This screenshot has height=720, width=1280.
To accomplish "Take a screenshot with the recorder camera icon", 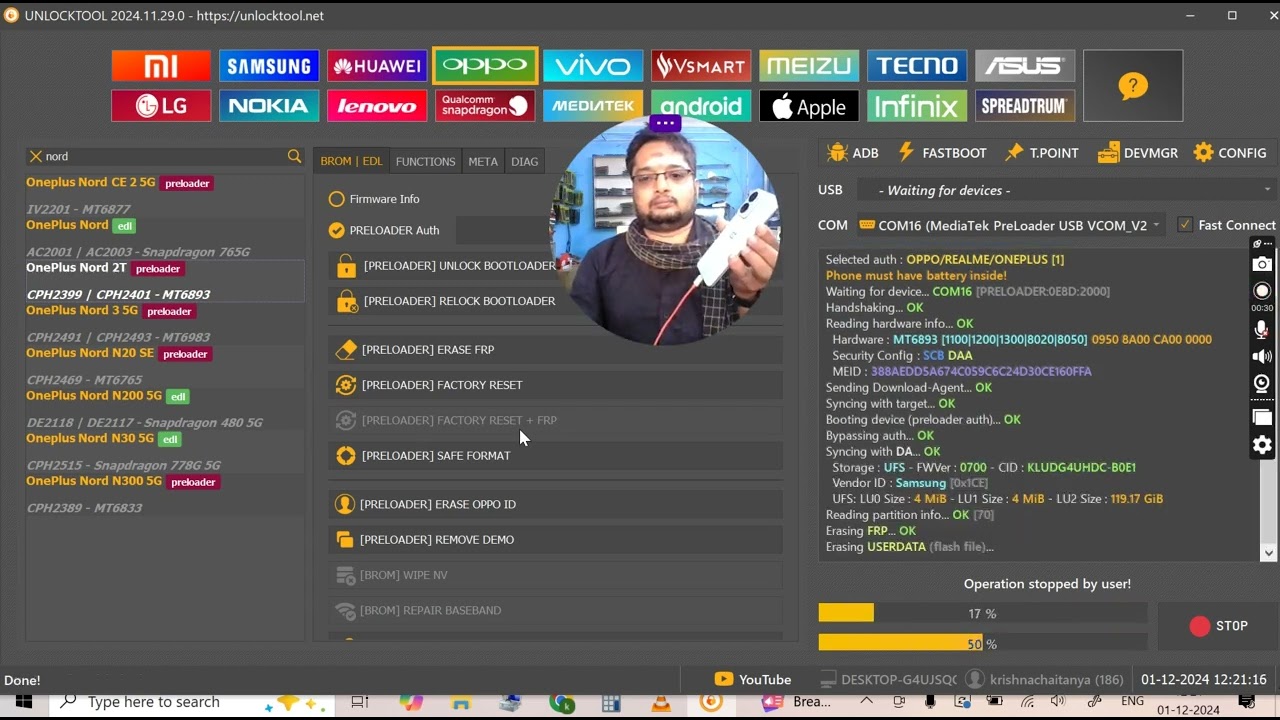I will click(x=1263, y=264).
